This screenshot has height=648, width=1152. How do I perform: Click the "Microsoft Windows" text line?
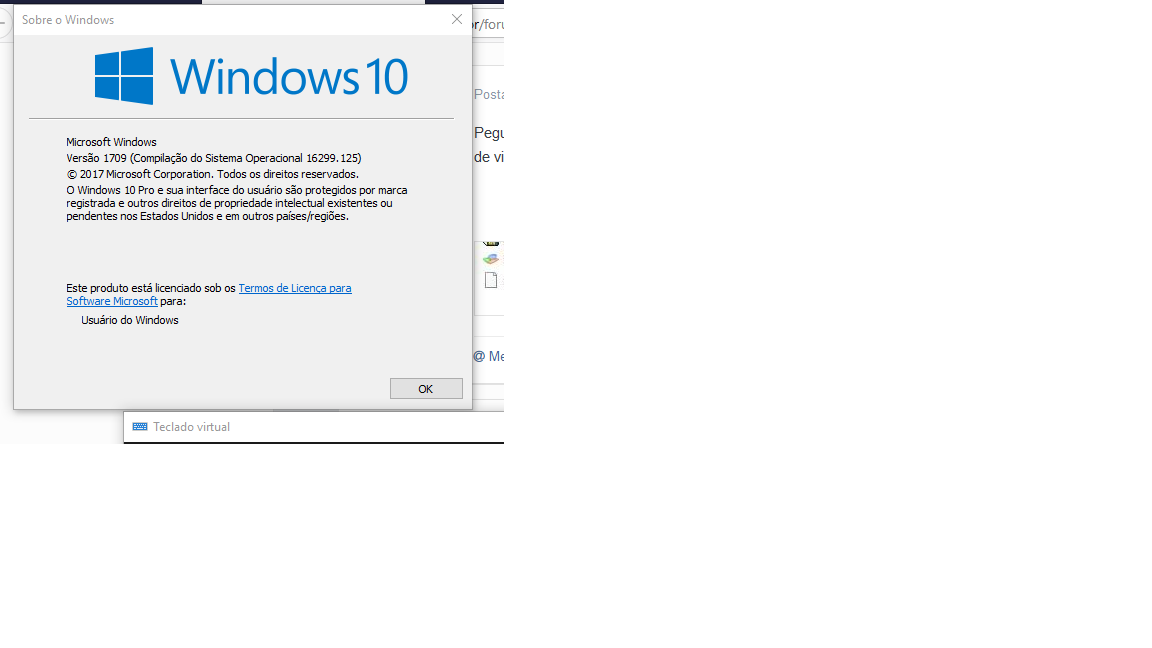[111, 142]
